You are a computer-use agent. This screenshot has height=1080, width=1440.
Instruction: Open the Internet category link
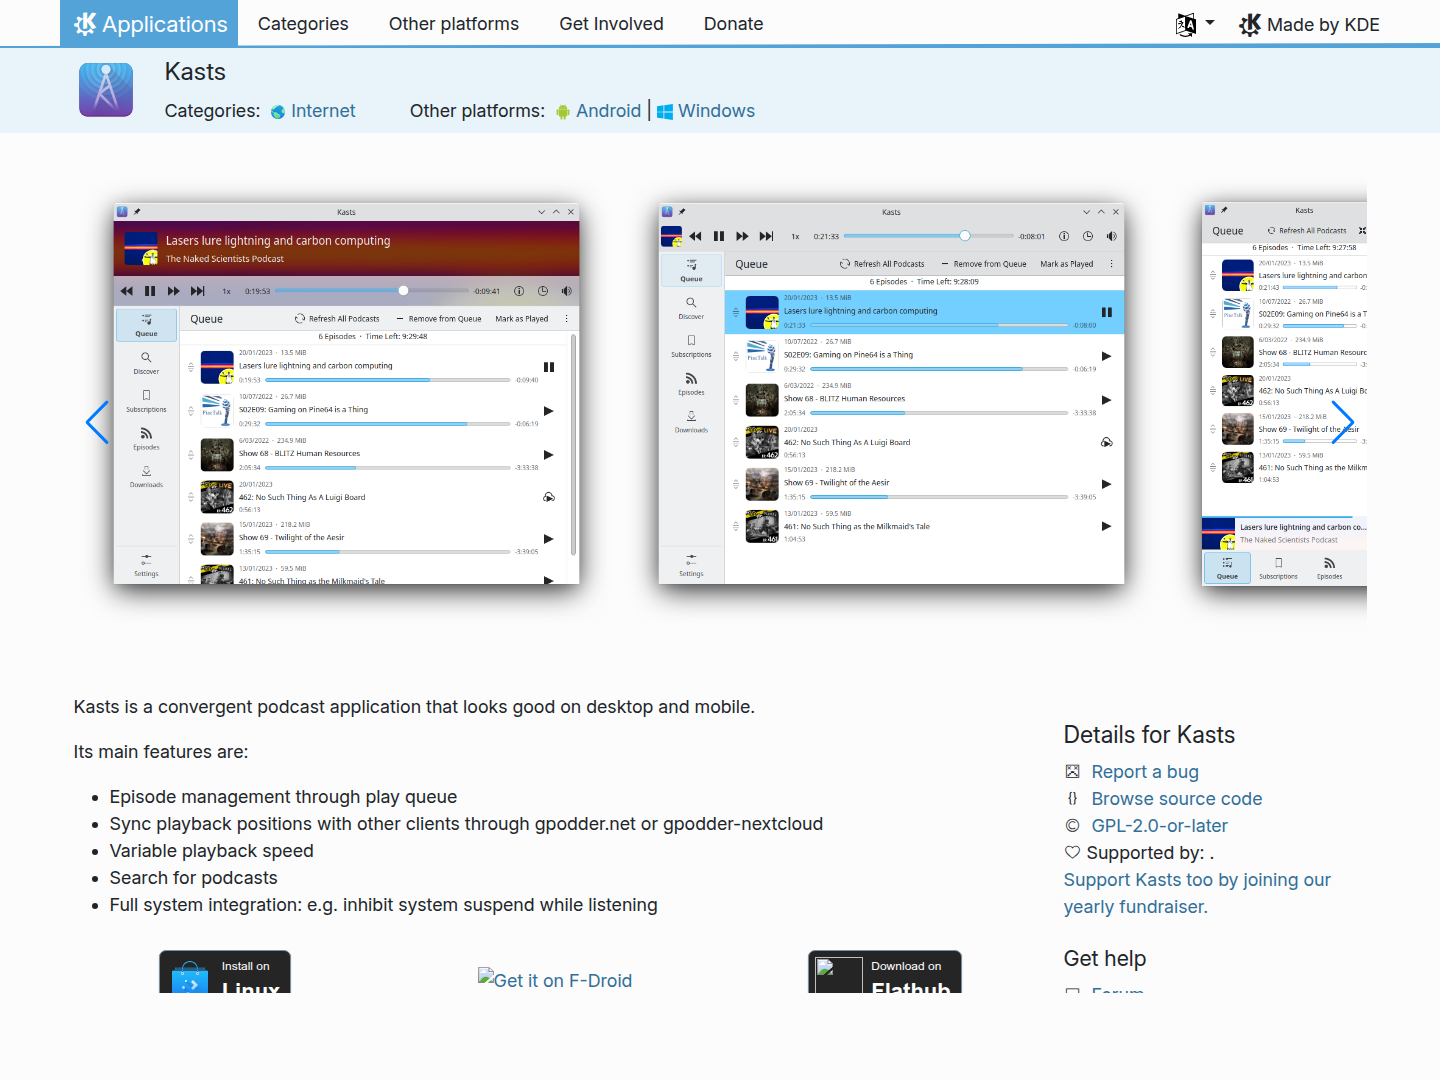323,111
